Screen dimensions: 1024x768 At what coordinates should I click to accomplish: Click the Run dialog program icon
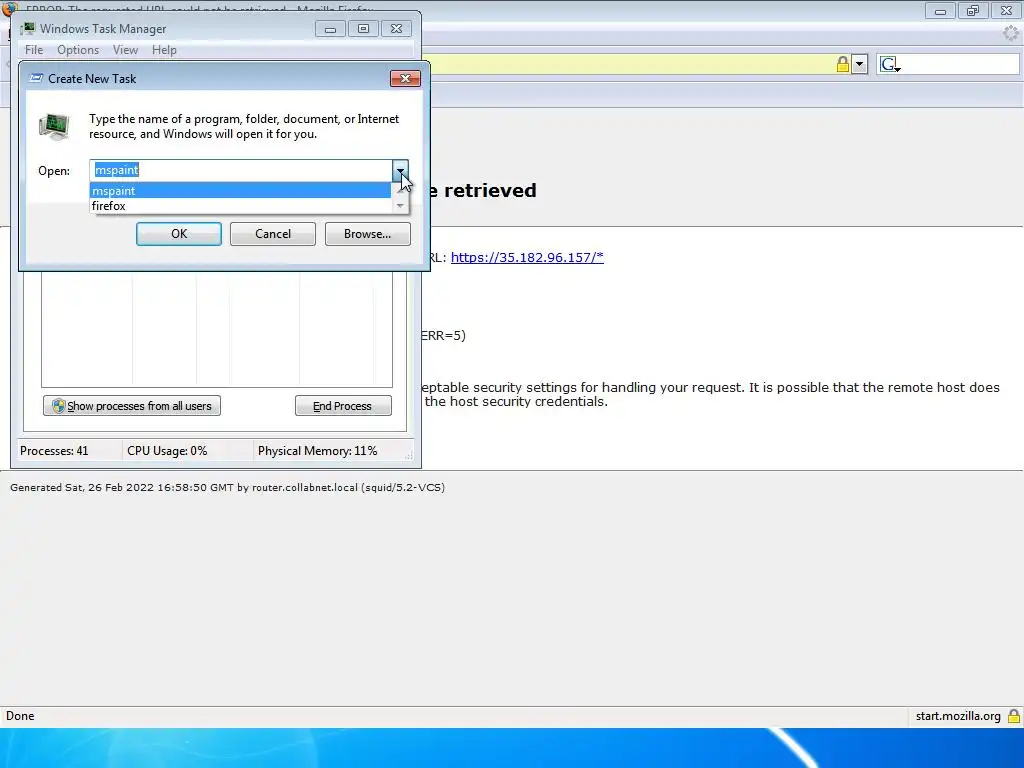[54, 127]
